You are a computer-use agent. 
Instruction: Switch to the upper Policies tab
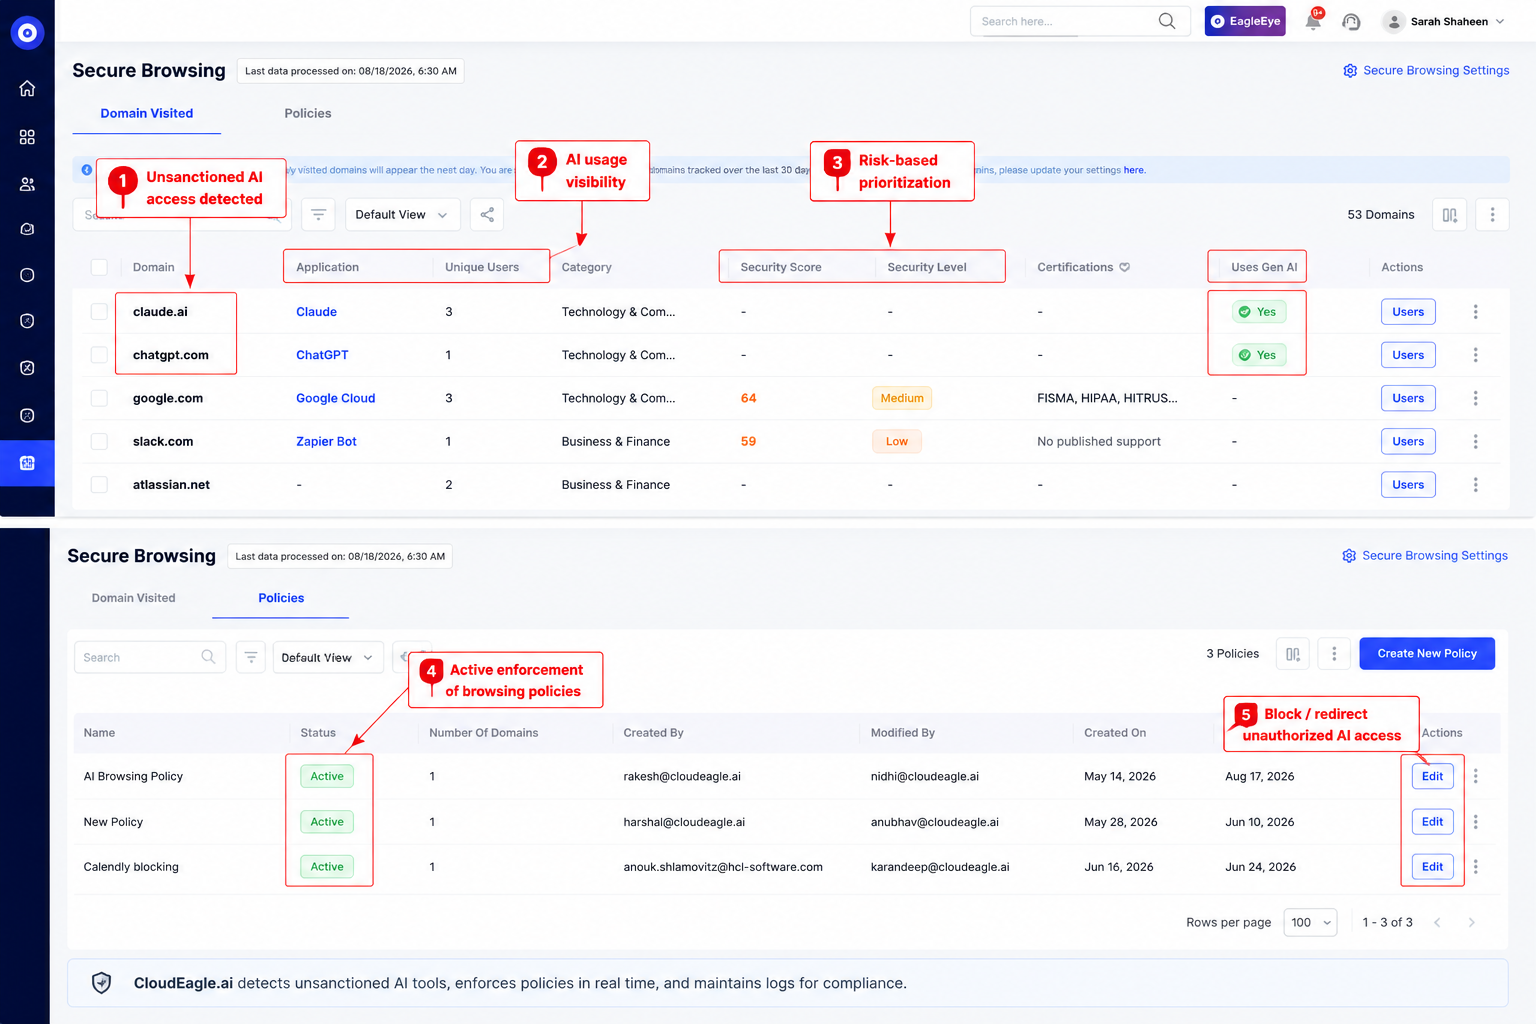[308, 113]
